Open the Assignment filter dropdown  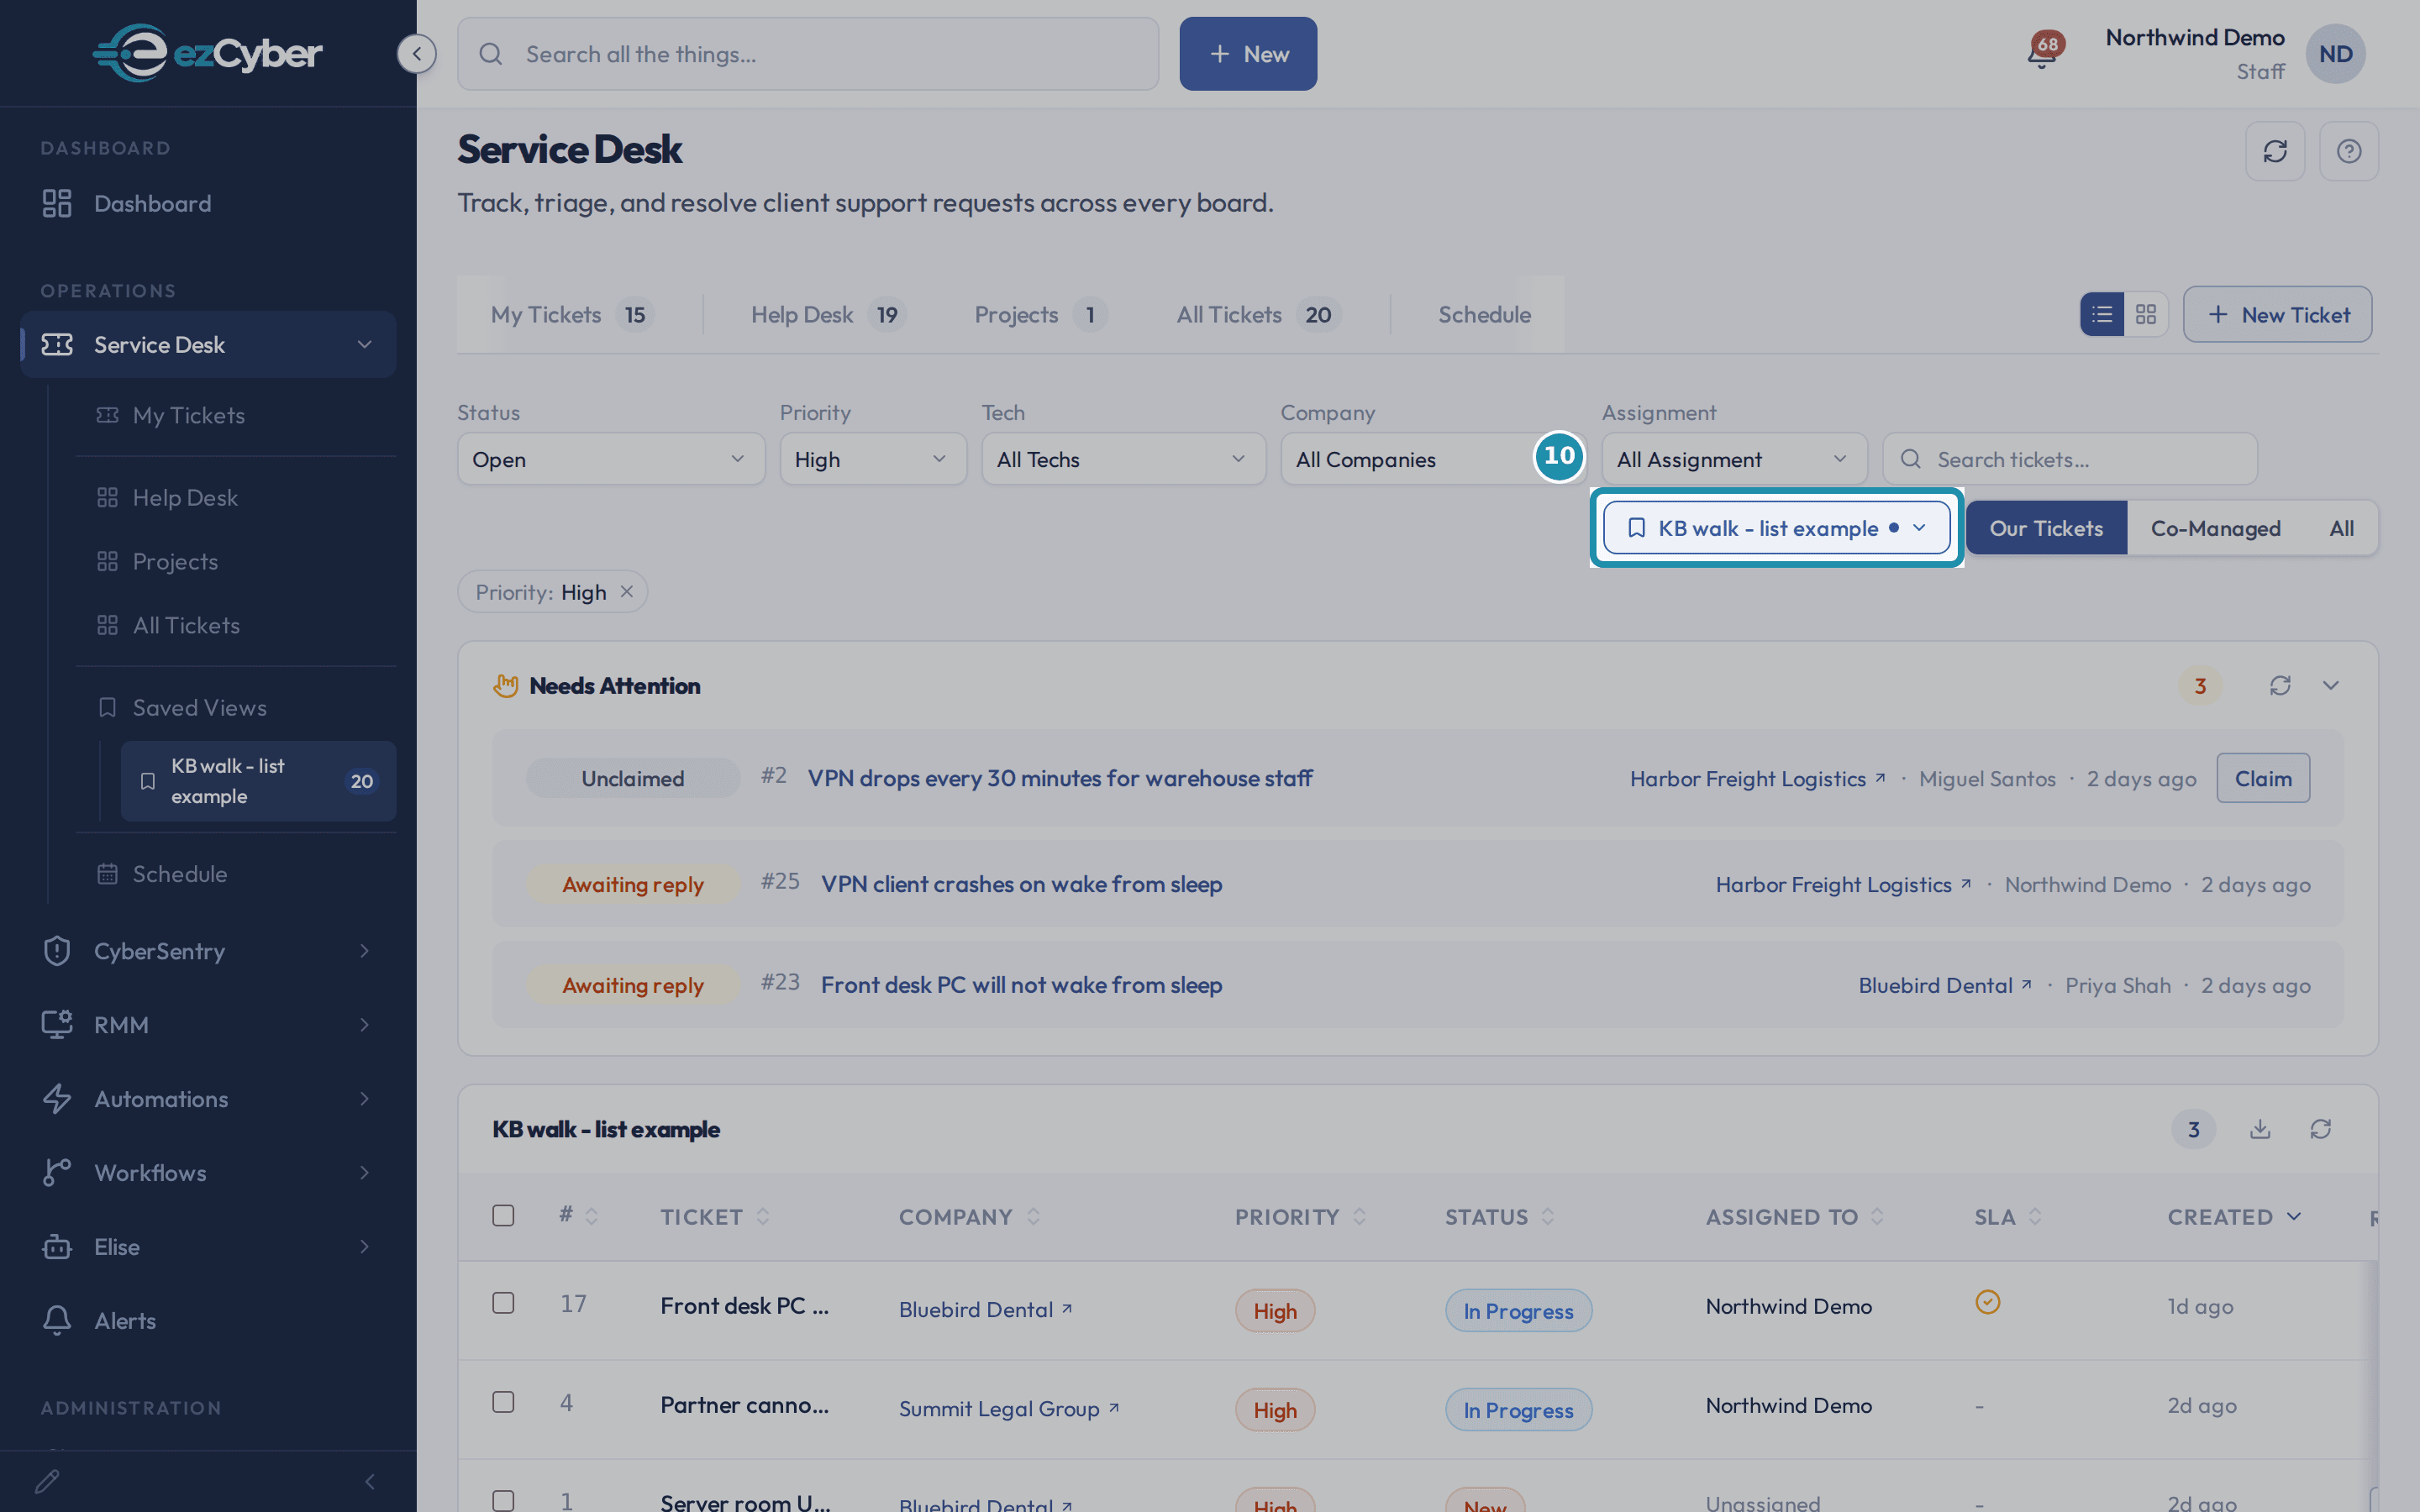tap(1734, 459)
